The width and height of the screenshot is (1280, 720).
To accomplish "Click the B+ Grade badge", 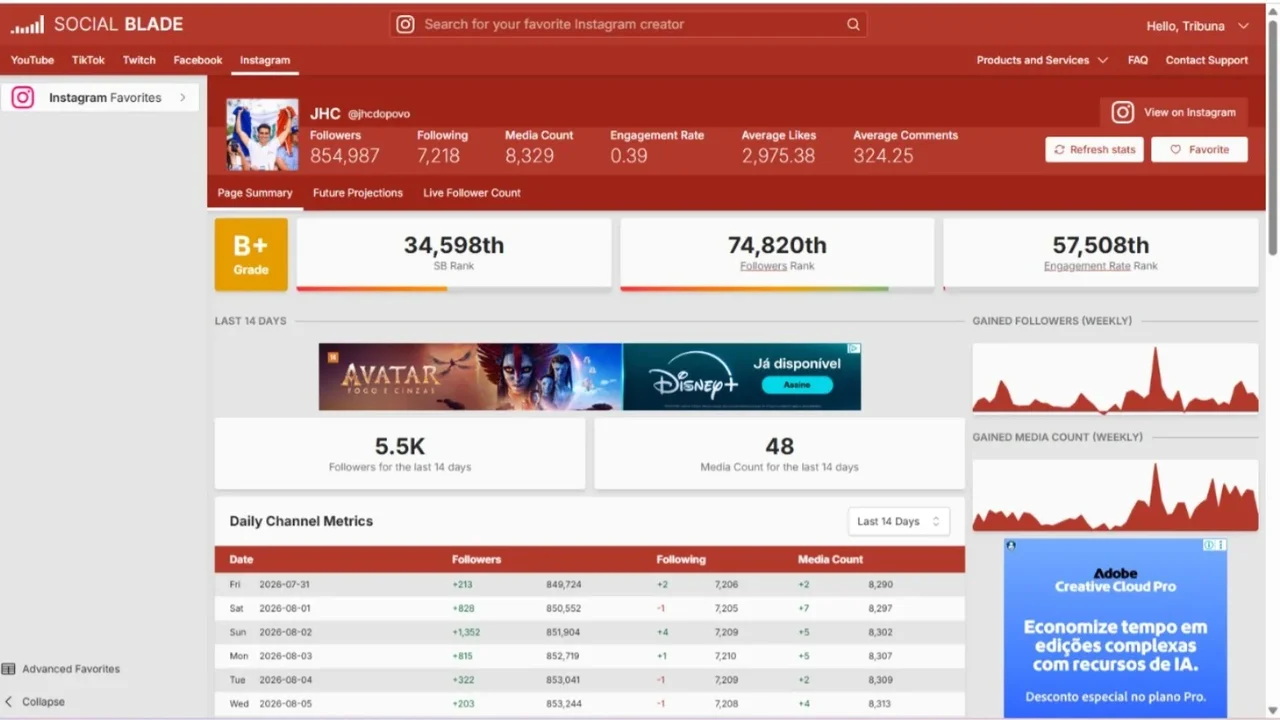I will (251, 255).
